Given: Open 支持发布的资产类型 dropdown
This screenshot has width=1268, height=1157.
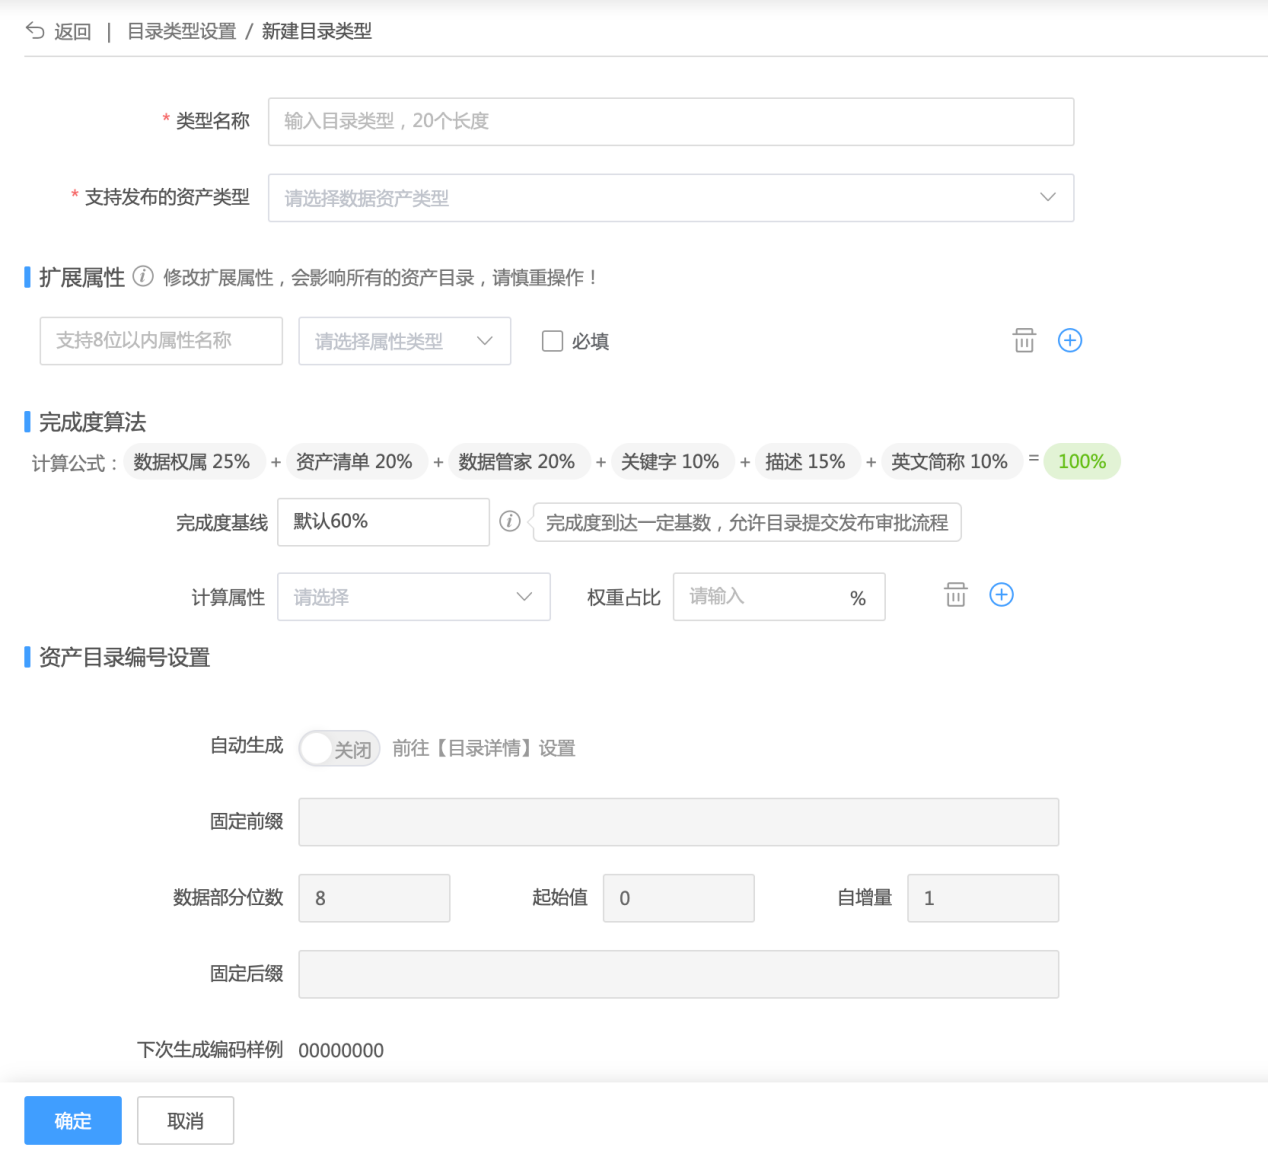Looking at the screenshot, I should (671, 198).
